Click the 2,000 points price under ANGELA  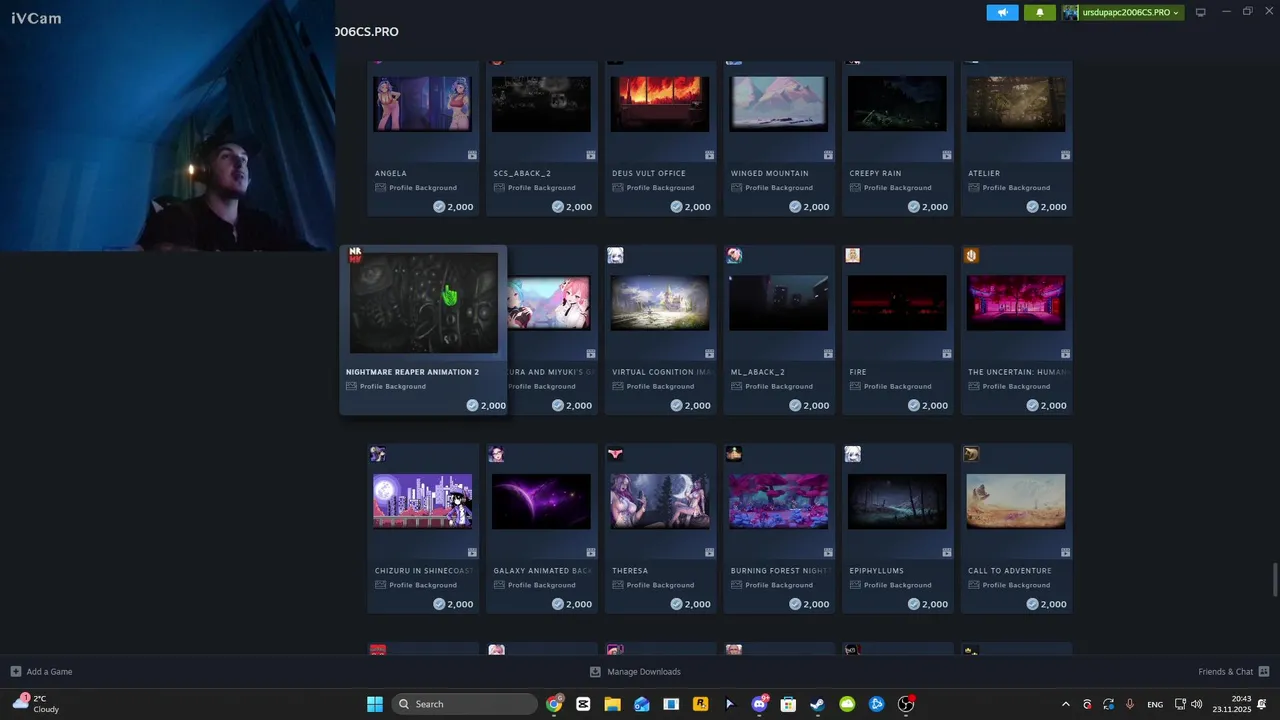(x=453, y=207)
